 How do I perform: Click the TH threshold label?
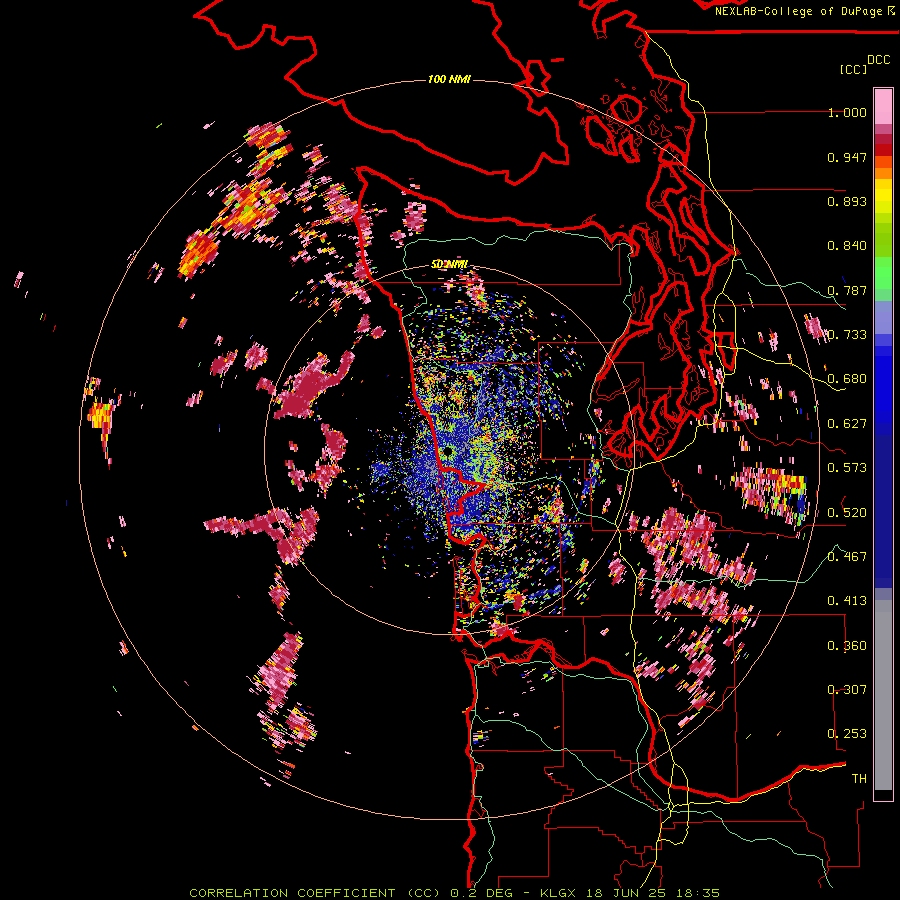click(x=859, y=779)
